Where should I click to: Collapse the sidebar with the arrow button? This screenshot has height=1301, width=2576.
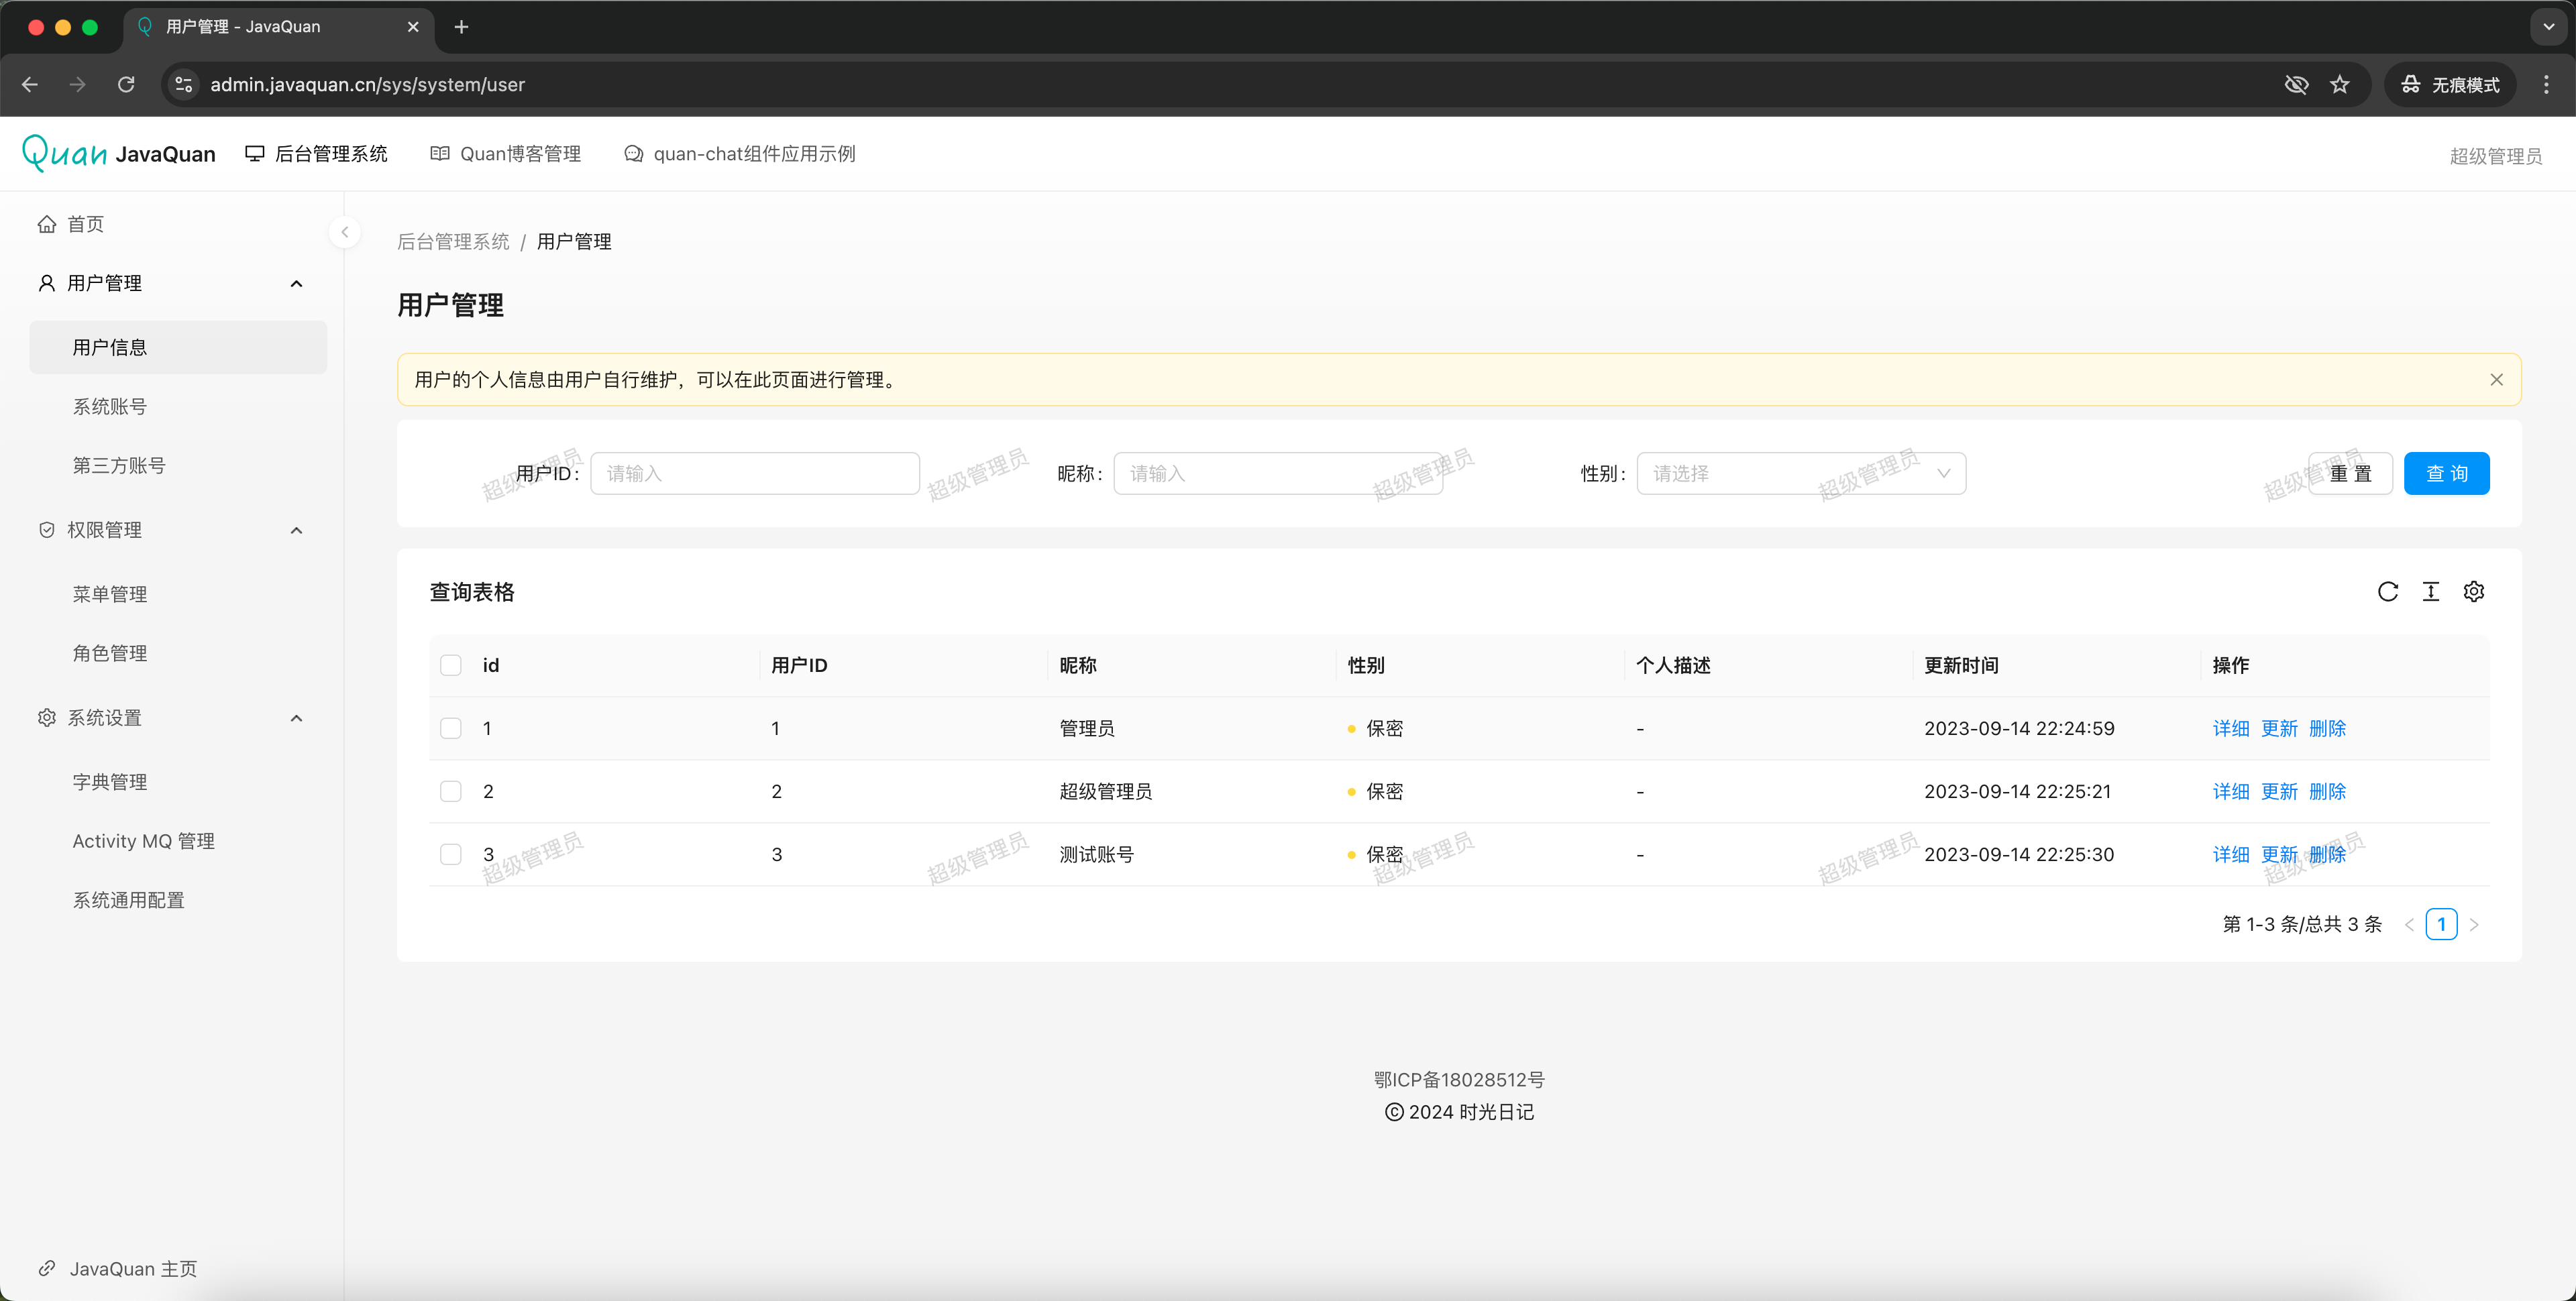click(345, 233)
